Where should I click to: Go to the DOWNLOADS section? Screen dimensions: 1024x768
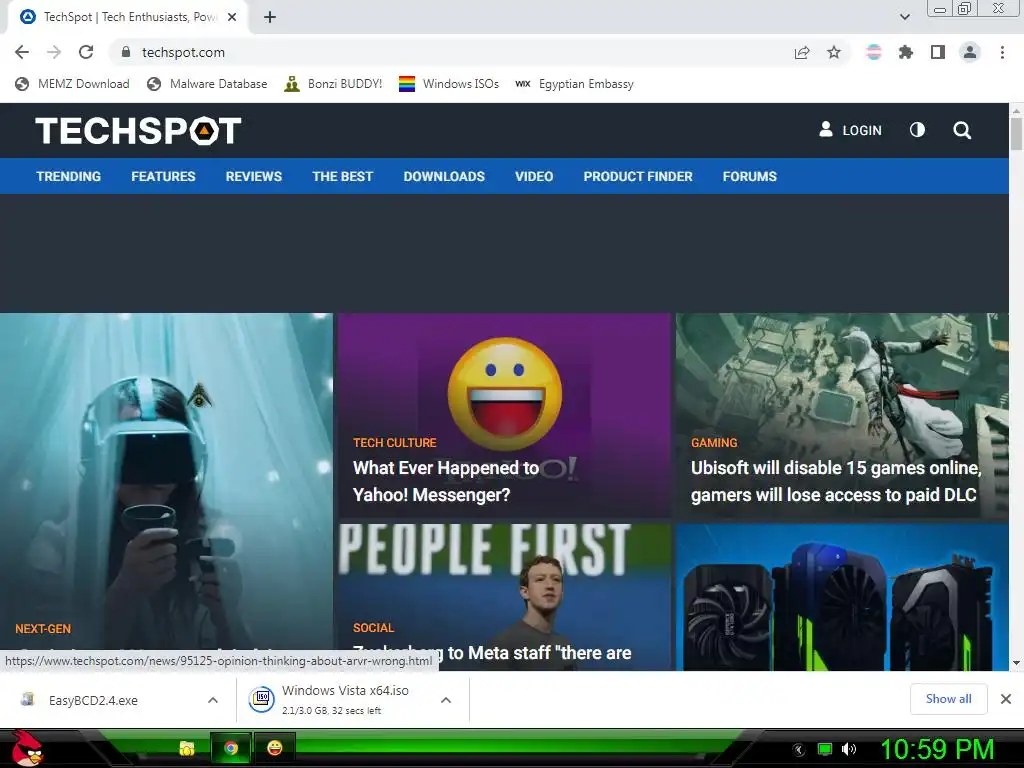(444, 176)
